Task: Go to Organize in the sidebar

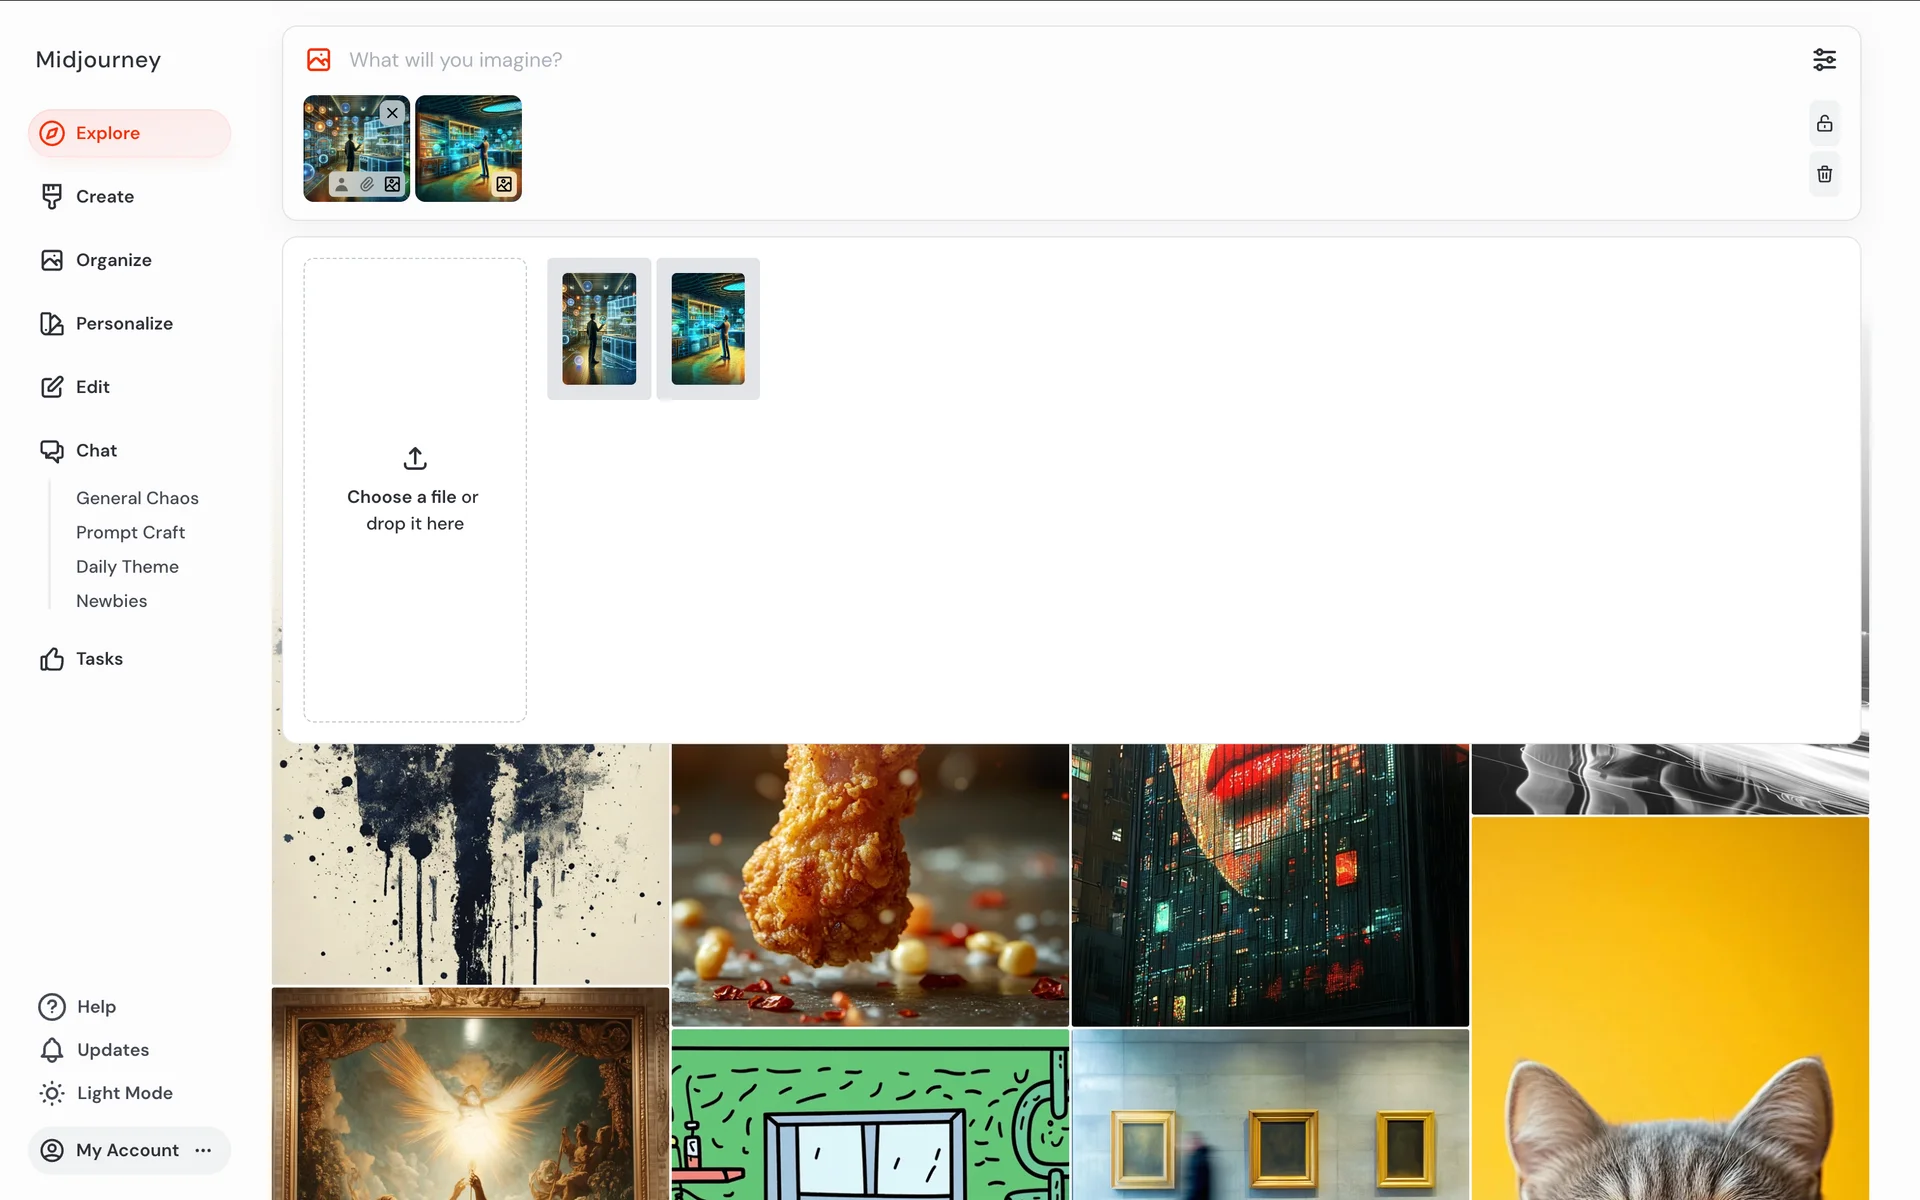Action: tap(113, 260)
